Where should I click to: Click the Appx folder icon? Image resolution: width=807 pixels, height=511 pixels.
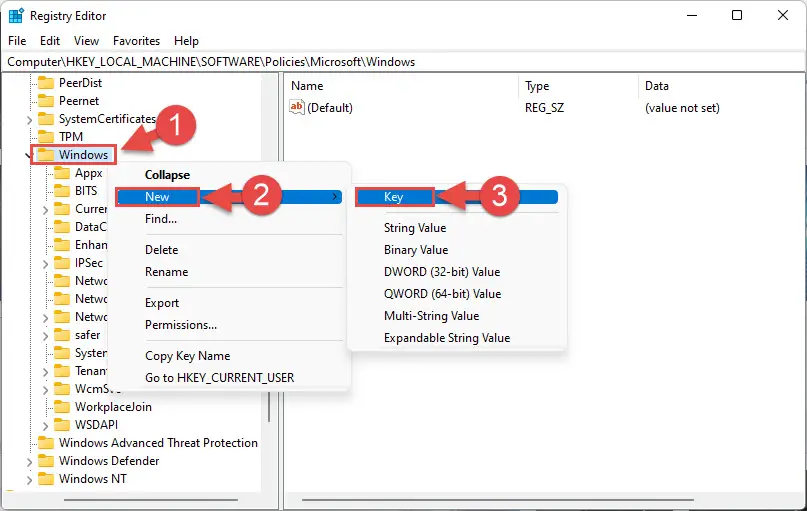click(x=62, y=173)
